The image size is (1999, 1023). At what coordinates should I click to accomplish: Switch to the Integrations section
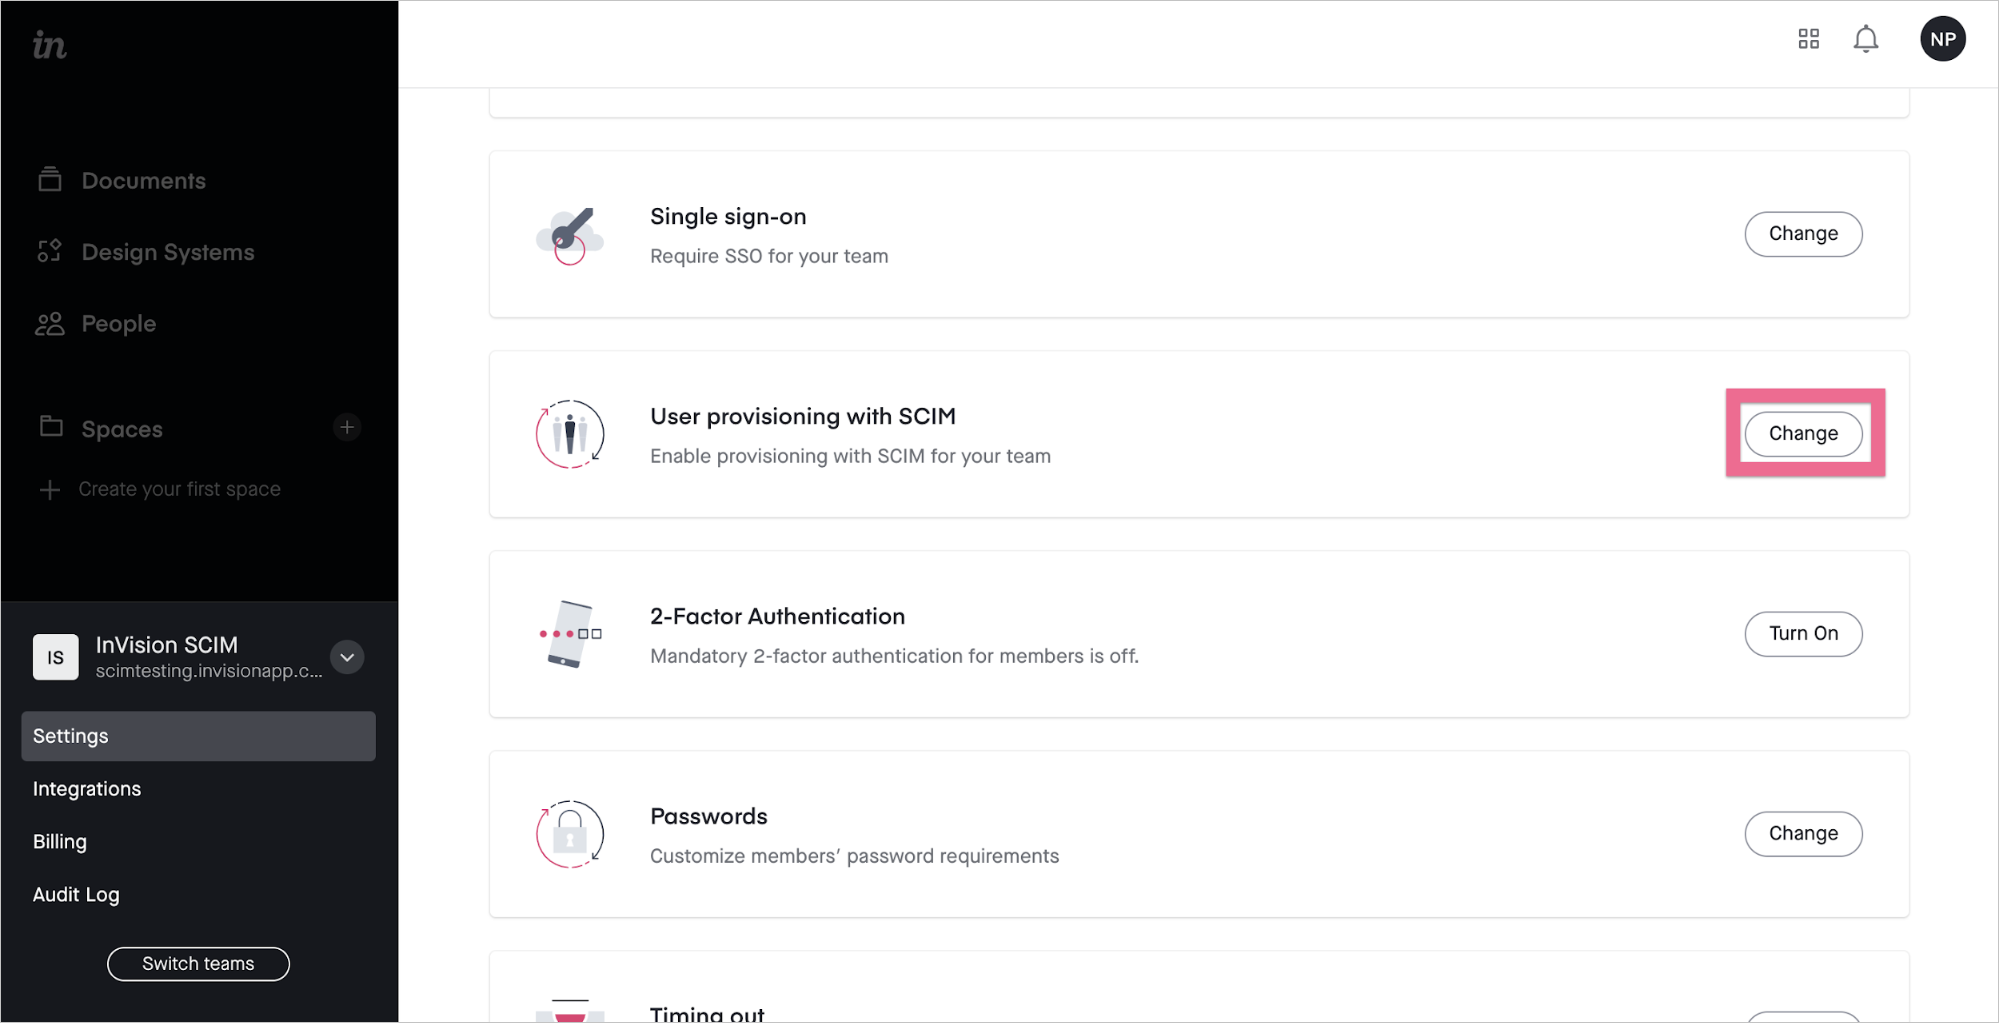tap(87, 788)
